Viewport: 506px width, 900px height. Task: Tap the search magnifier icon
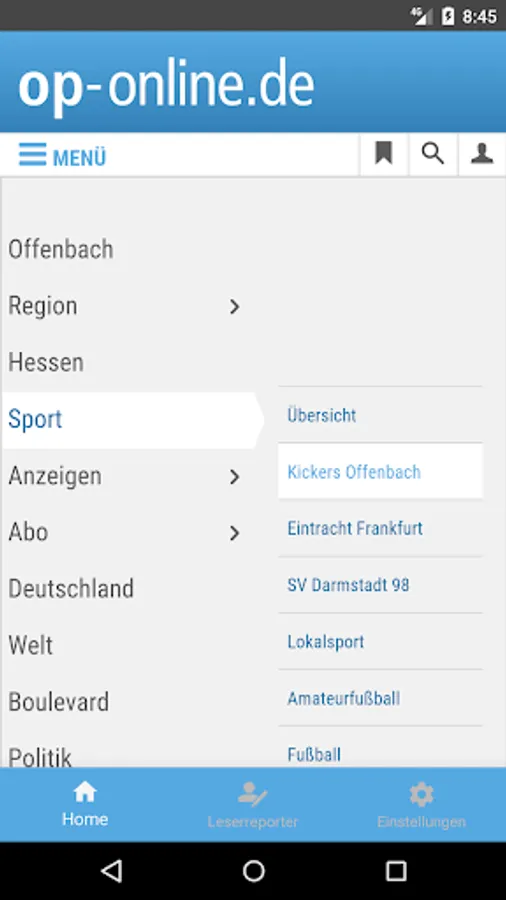click(433, 154)
